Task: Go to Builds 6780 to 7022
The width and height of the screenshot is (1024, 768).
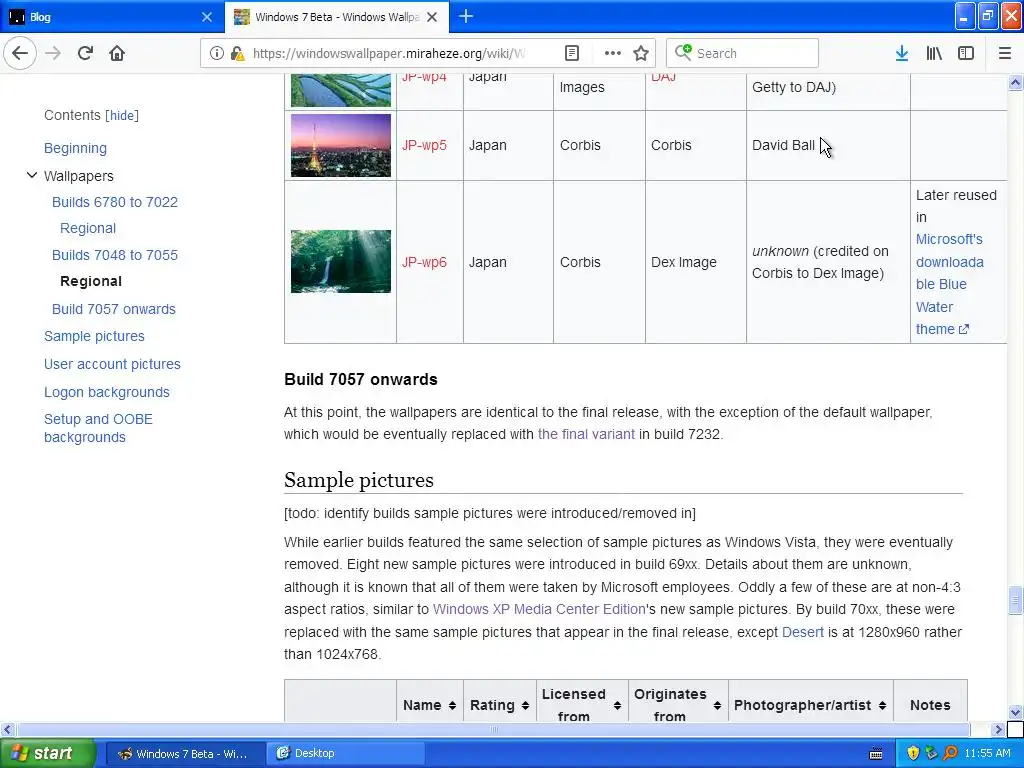Action: click(115, 202)
